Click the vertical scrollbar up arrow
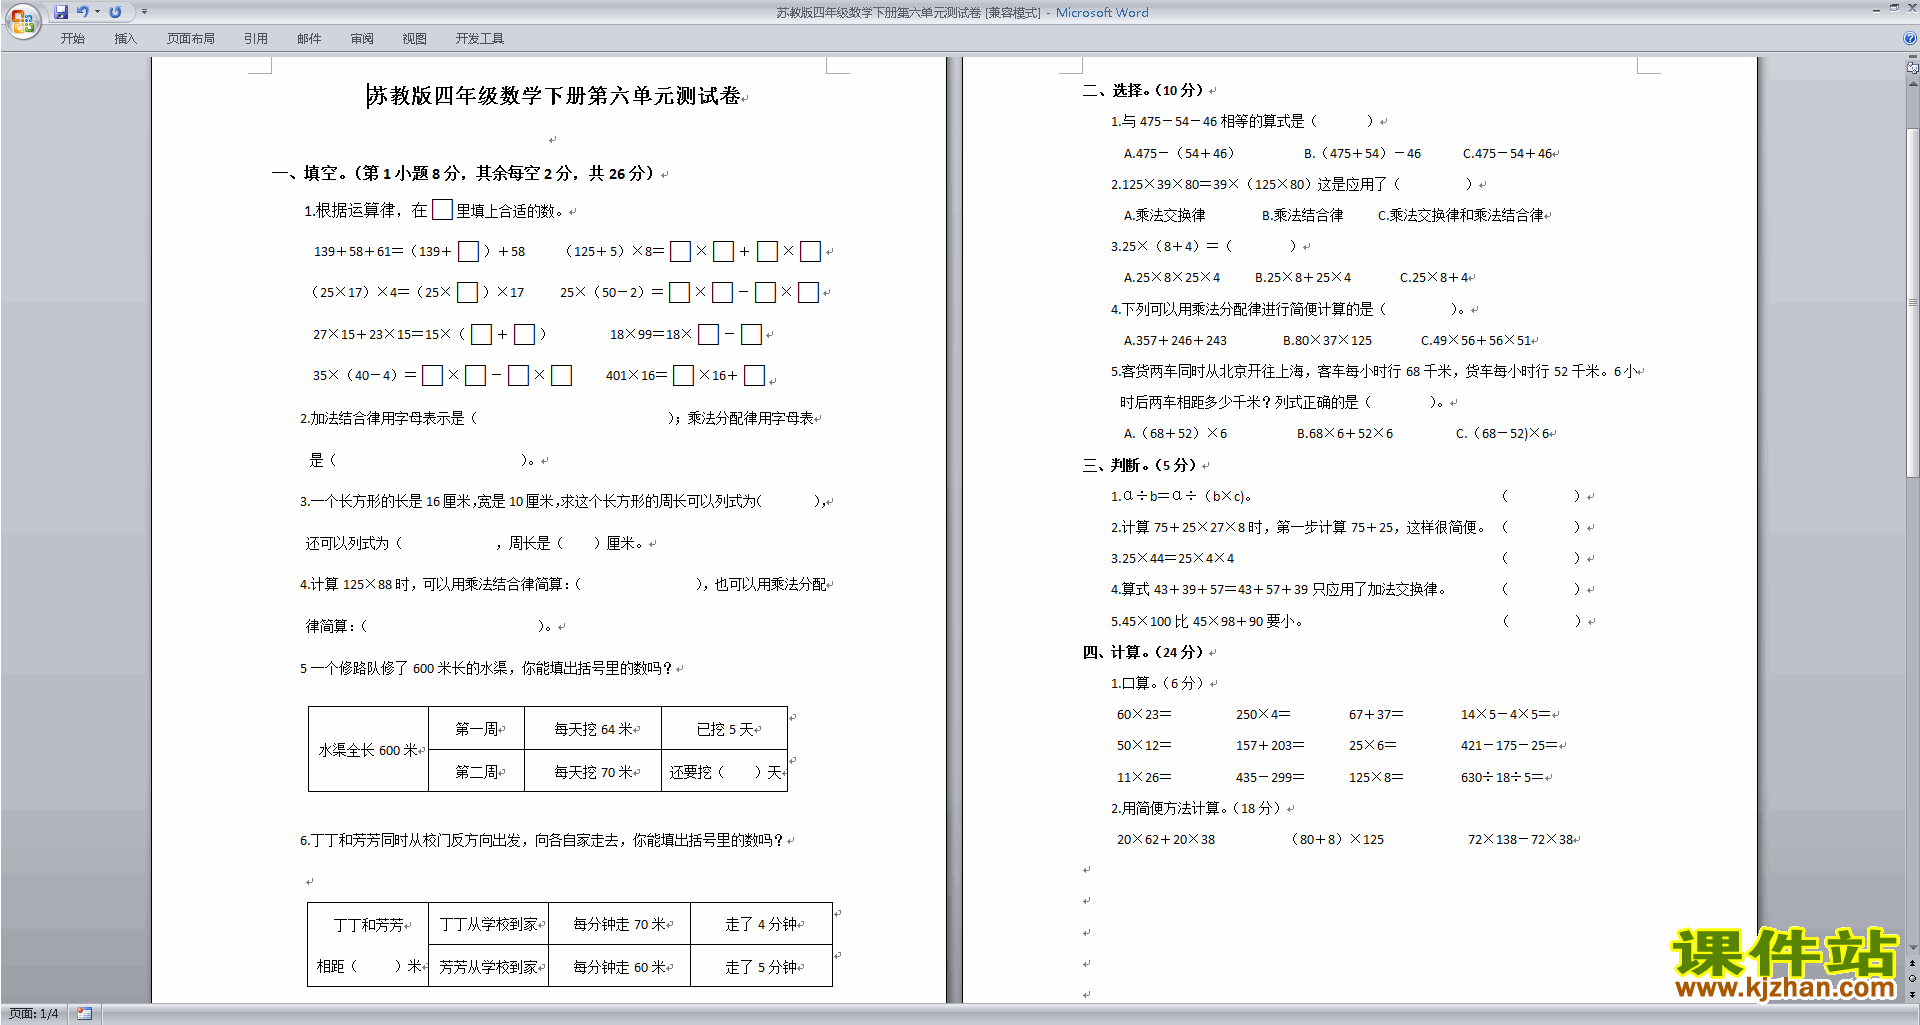1920x1025 pixels. click(x=1912, y=83)
